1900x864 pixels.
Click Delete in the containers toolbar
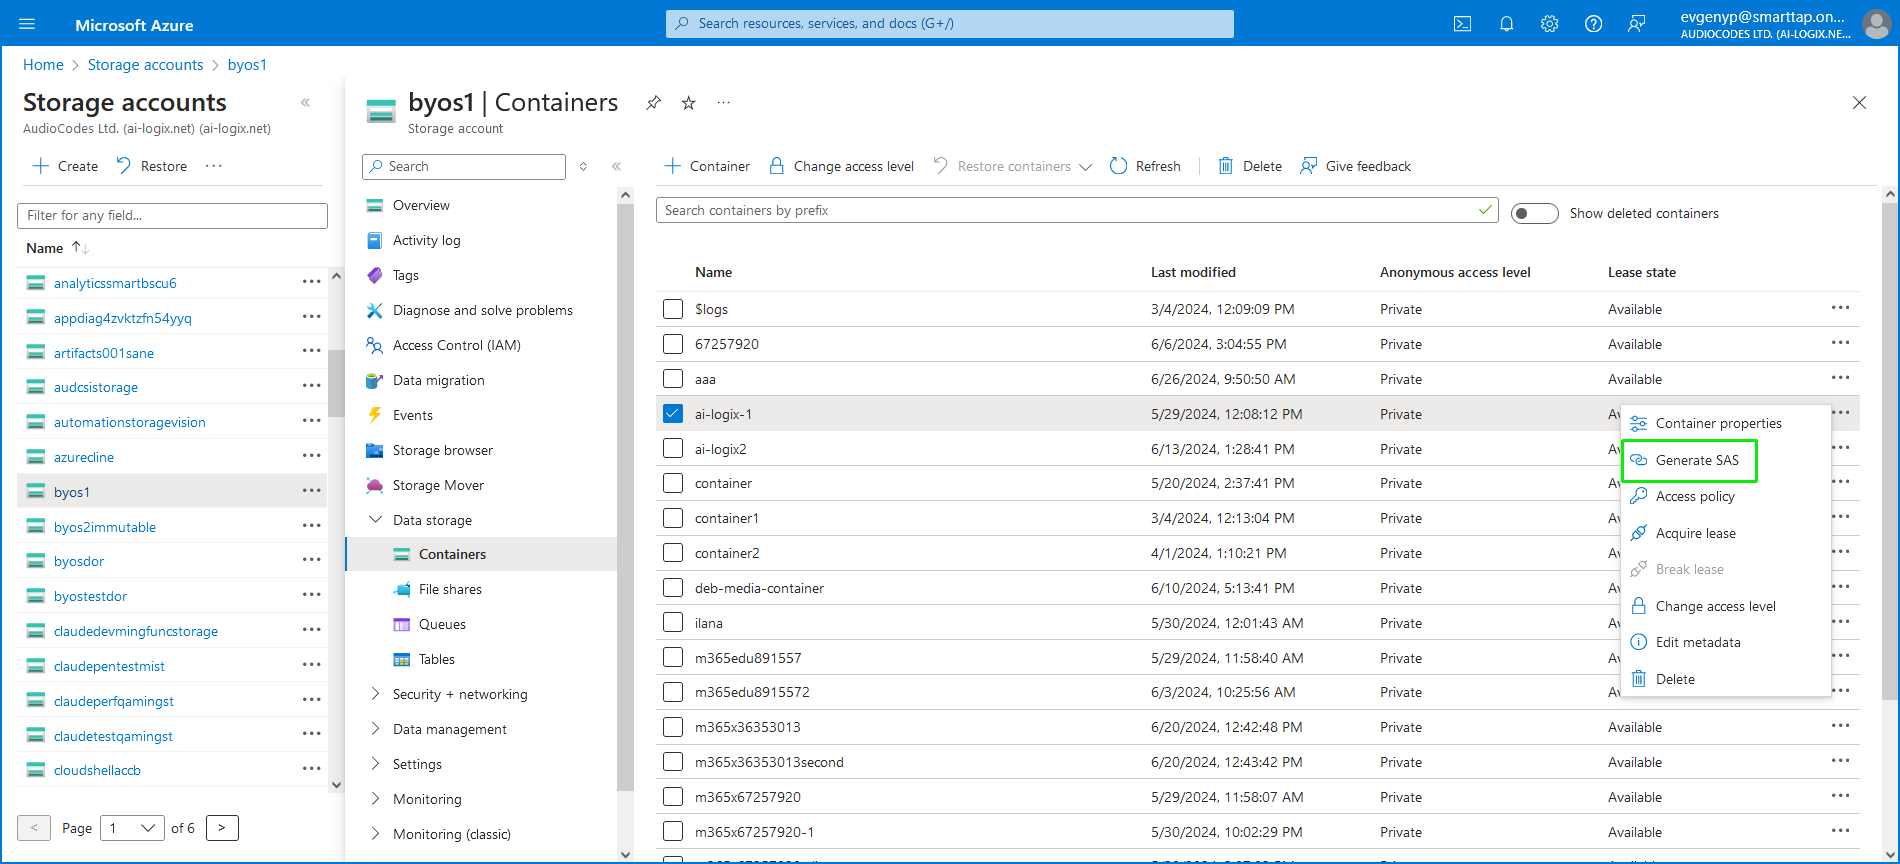click(x=1250, y=166)
